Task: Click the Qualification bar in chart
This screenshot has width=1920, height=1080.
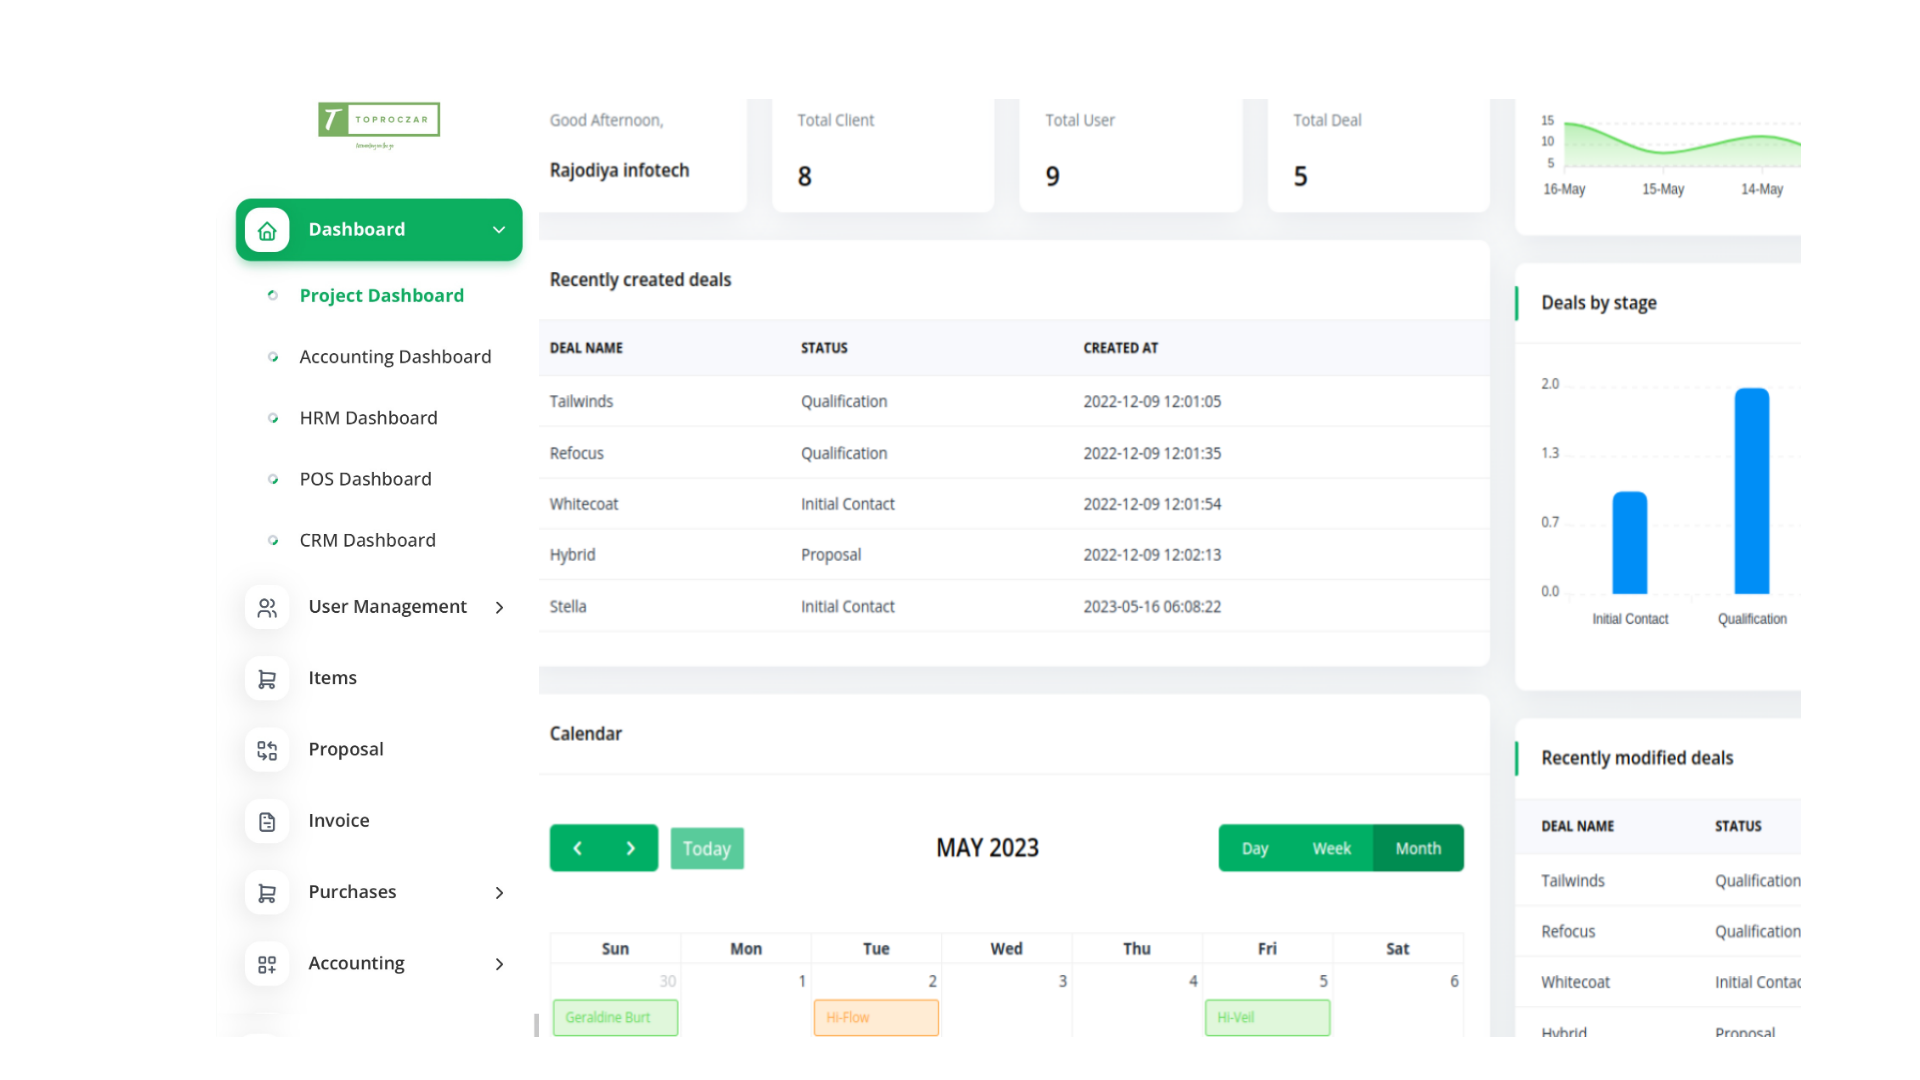Action: tap(1751, 492)
